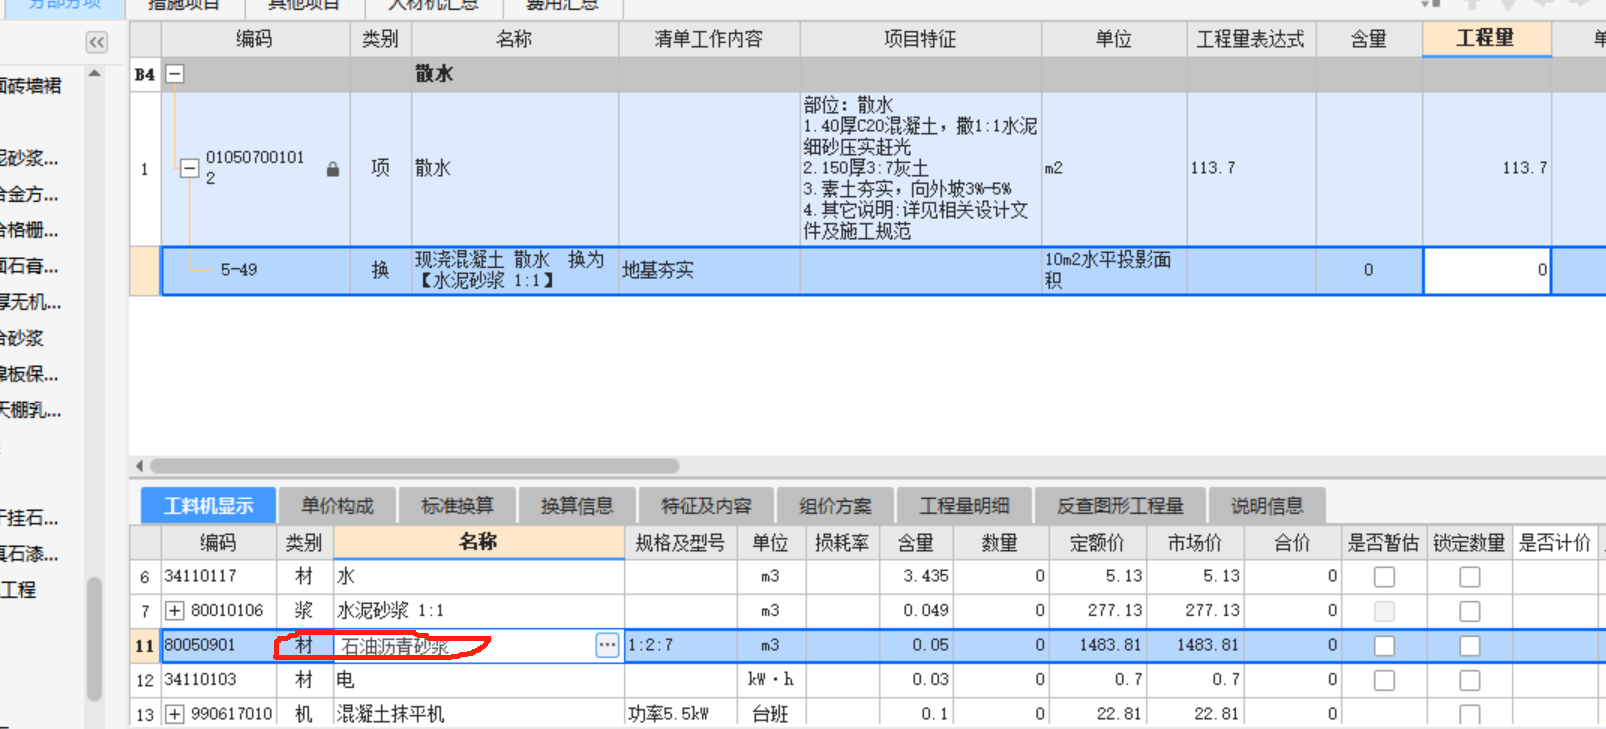Click material code 34110103 for 电

point(201,680)
